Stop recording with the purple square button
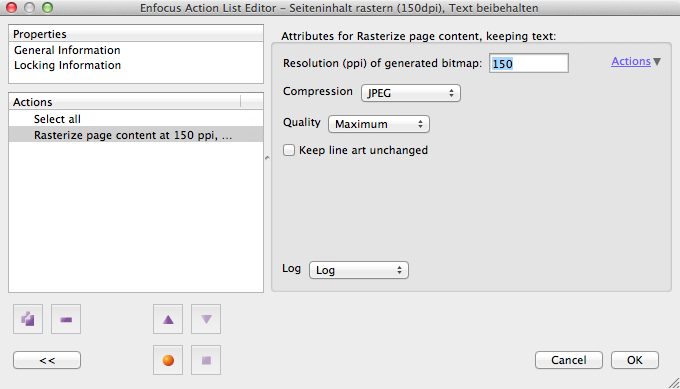The height and width of the screenshot is (389, 680). click(x=206, y=360)
